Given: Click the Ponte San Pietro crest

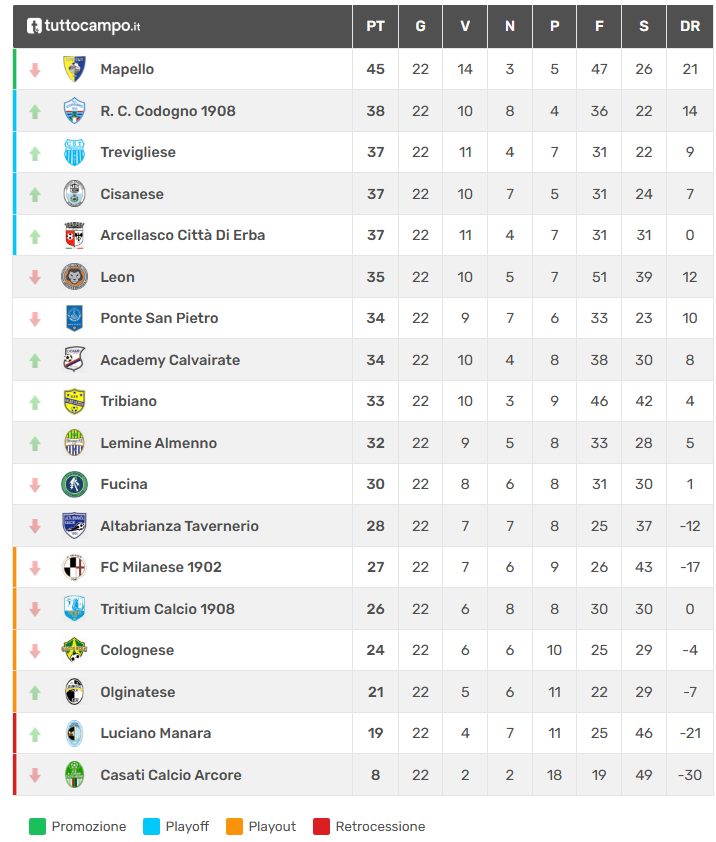Looking at the screenshot, I should 74,318.
